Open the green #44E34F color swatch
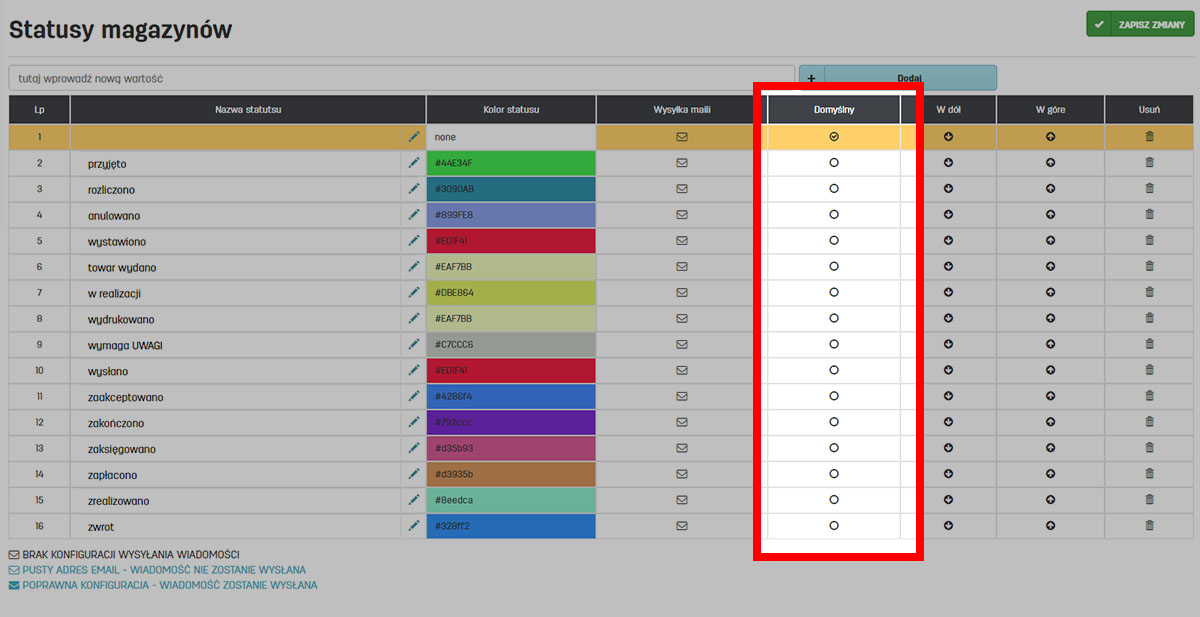The image size is (1200, 617). 511,163
